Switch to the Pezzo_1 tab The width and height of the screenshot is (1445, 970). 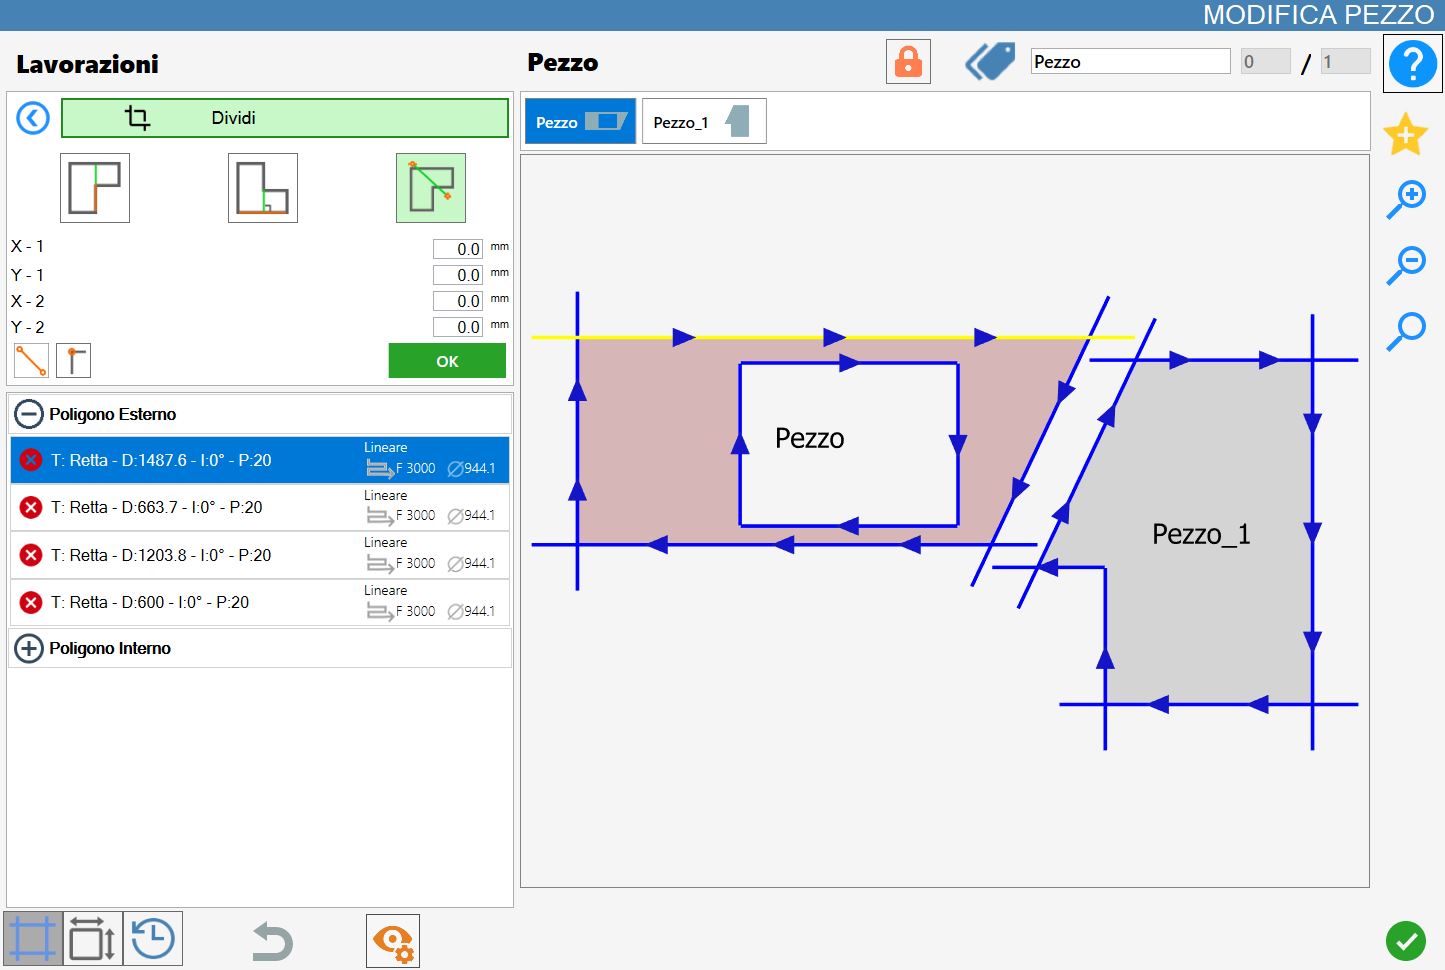[x=704, y=121]
